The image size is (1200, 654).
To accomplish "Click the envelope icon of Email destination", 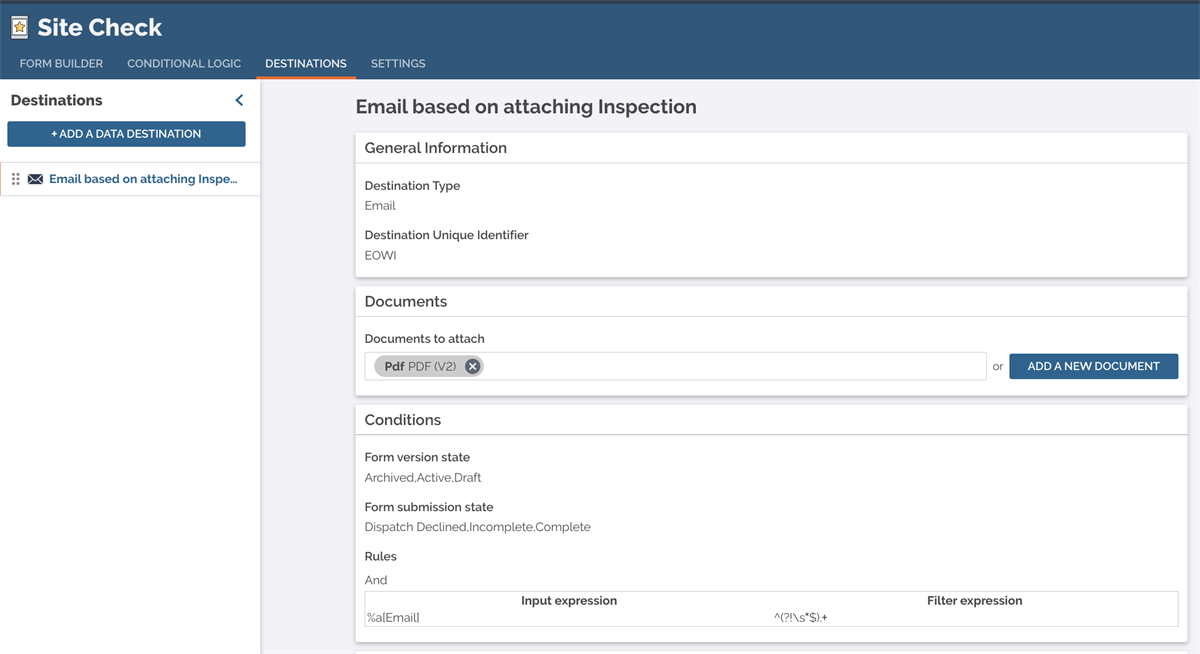I will pyautogui.click(x=35, y=179).
